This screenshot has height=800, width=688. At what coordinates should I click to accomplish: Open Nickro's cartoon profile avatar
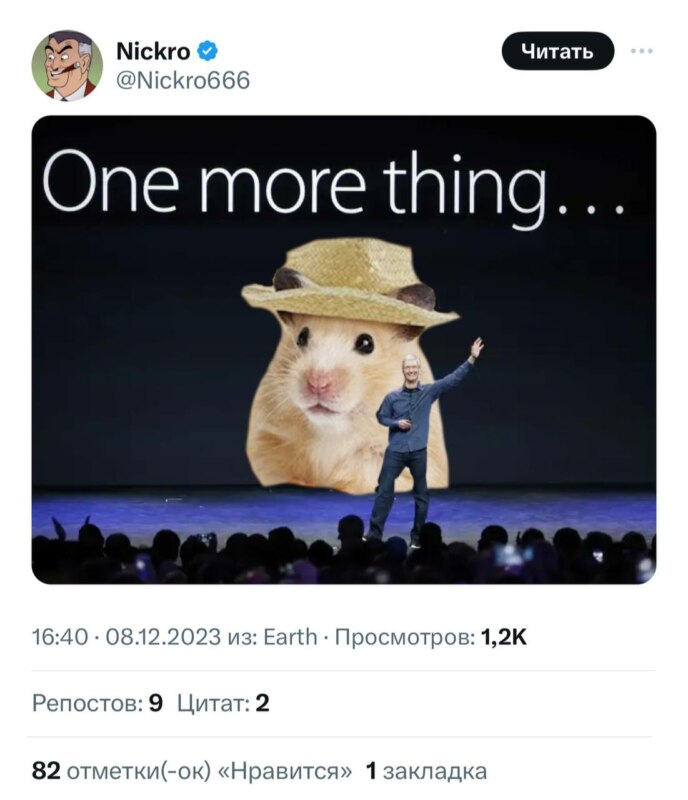point(67,65)
